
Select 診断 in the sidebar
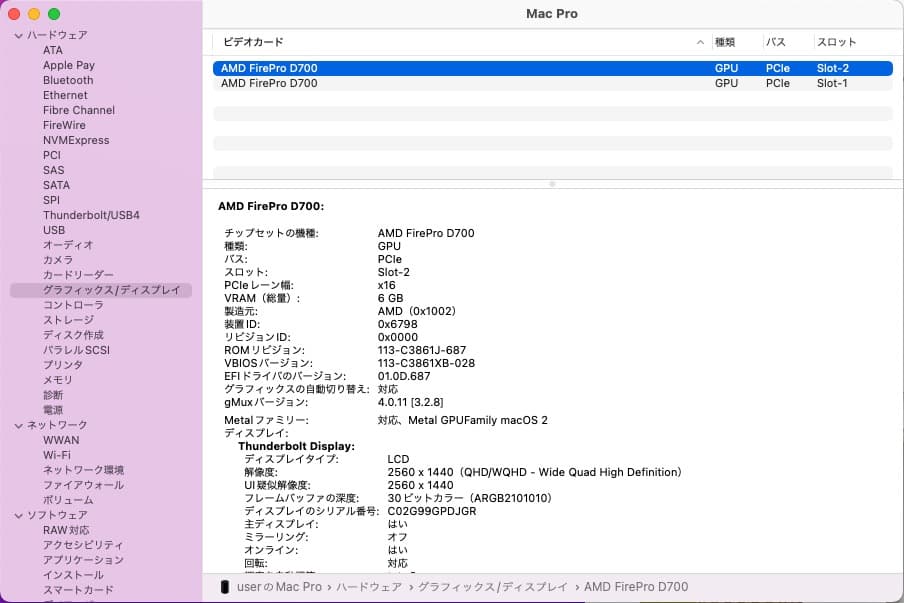pyautogui.click(x=53, y=395)
